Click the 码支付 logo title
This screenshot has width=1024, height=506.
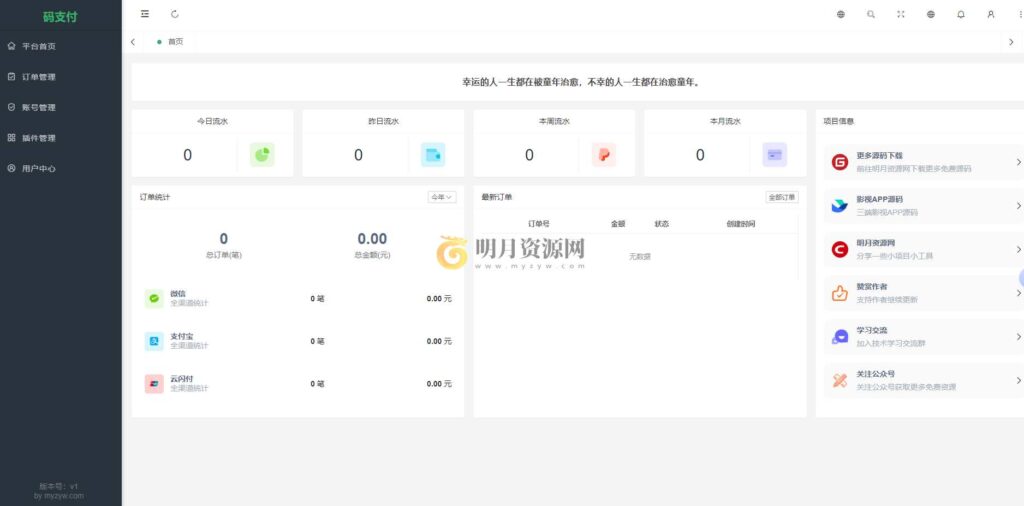click(60, 17)
